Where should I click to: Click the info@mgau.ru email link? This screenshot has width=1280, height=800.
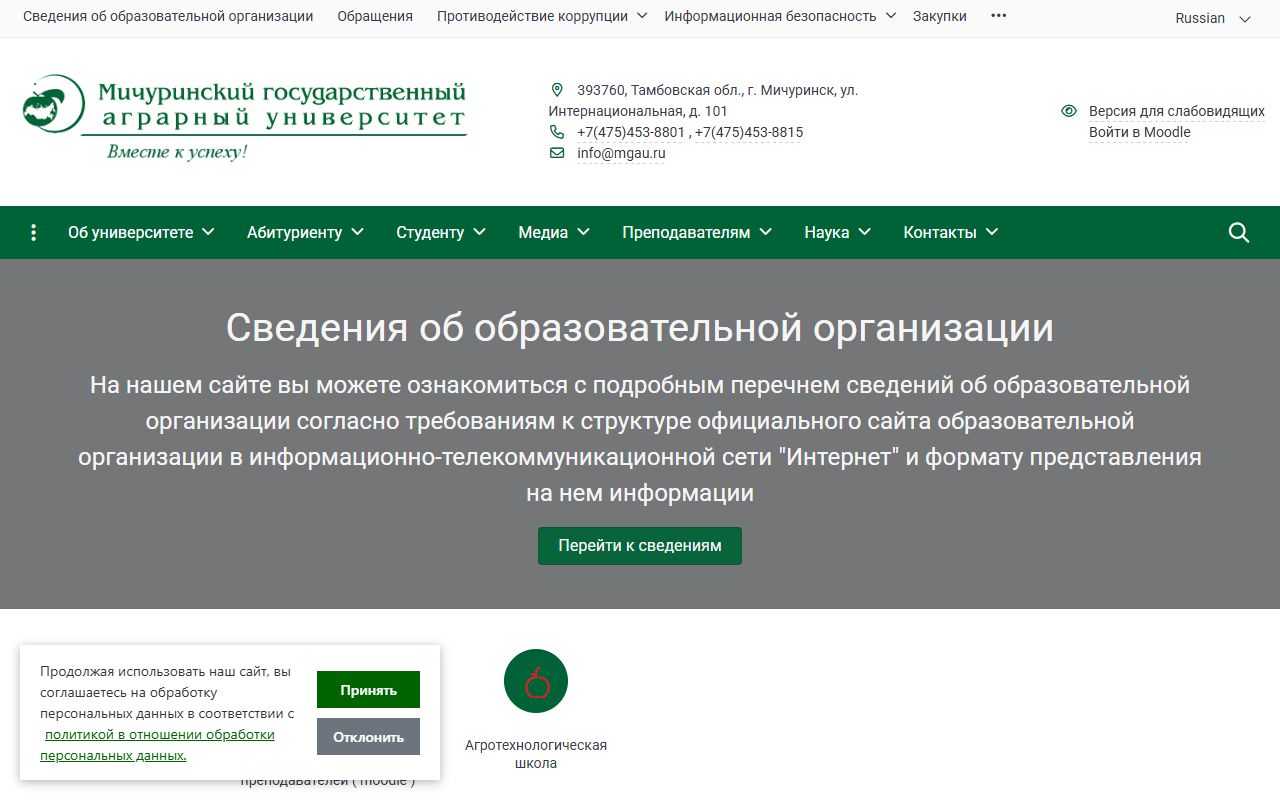(621, 153)
